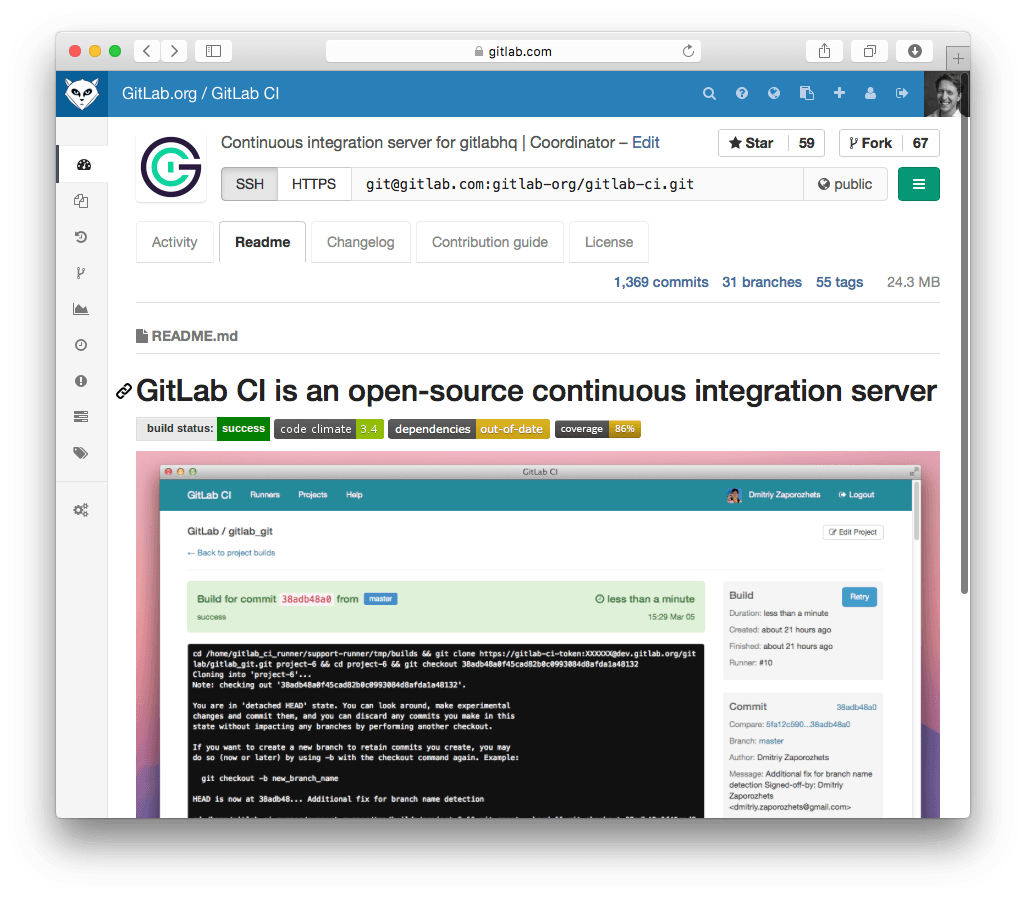Star the GitLab CI project
Image resolution: width=1026 pixels, height=898 pixels.
[752, 143]
